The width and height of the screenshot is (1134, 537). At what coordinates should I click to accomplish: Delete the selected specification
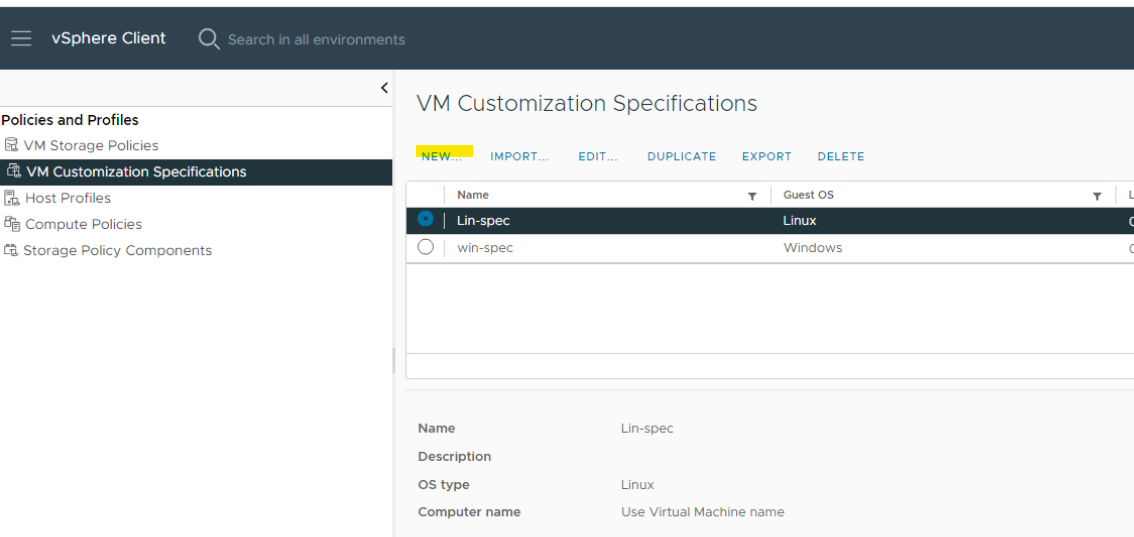(841, 156)
